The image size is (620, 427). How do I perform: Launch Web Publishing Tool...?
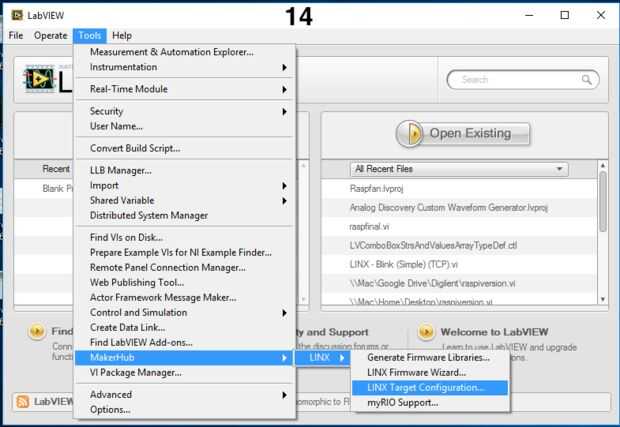tap(185, 283)
